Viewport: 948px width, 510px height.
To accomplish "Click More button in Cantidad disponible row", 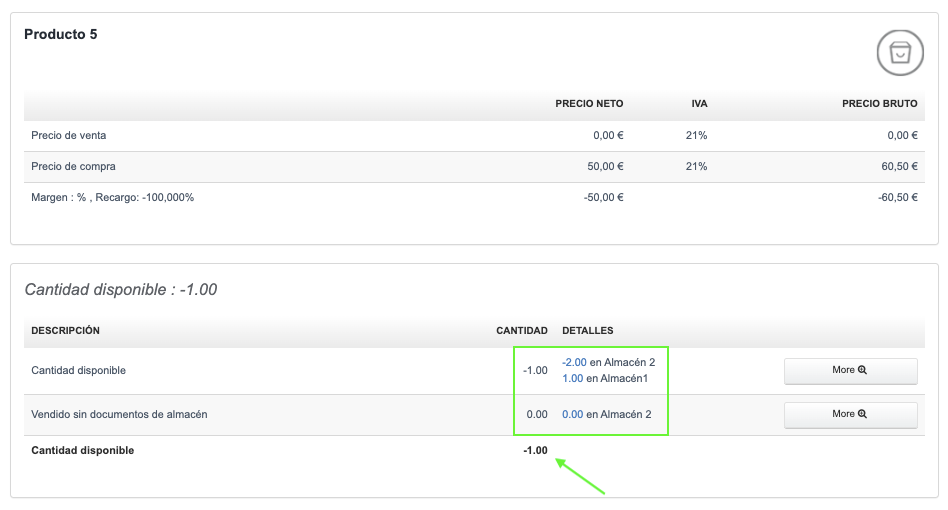I will pos(850,370).
